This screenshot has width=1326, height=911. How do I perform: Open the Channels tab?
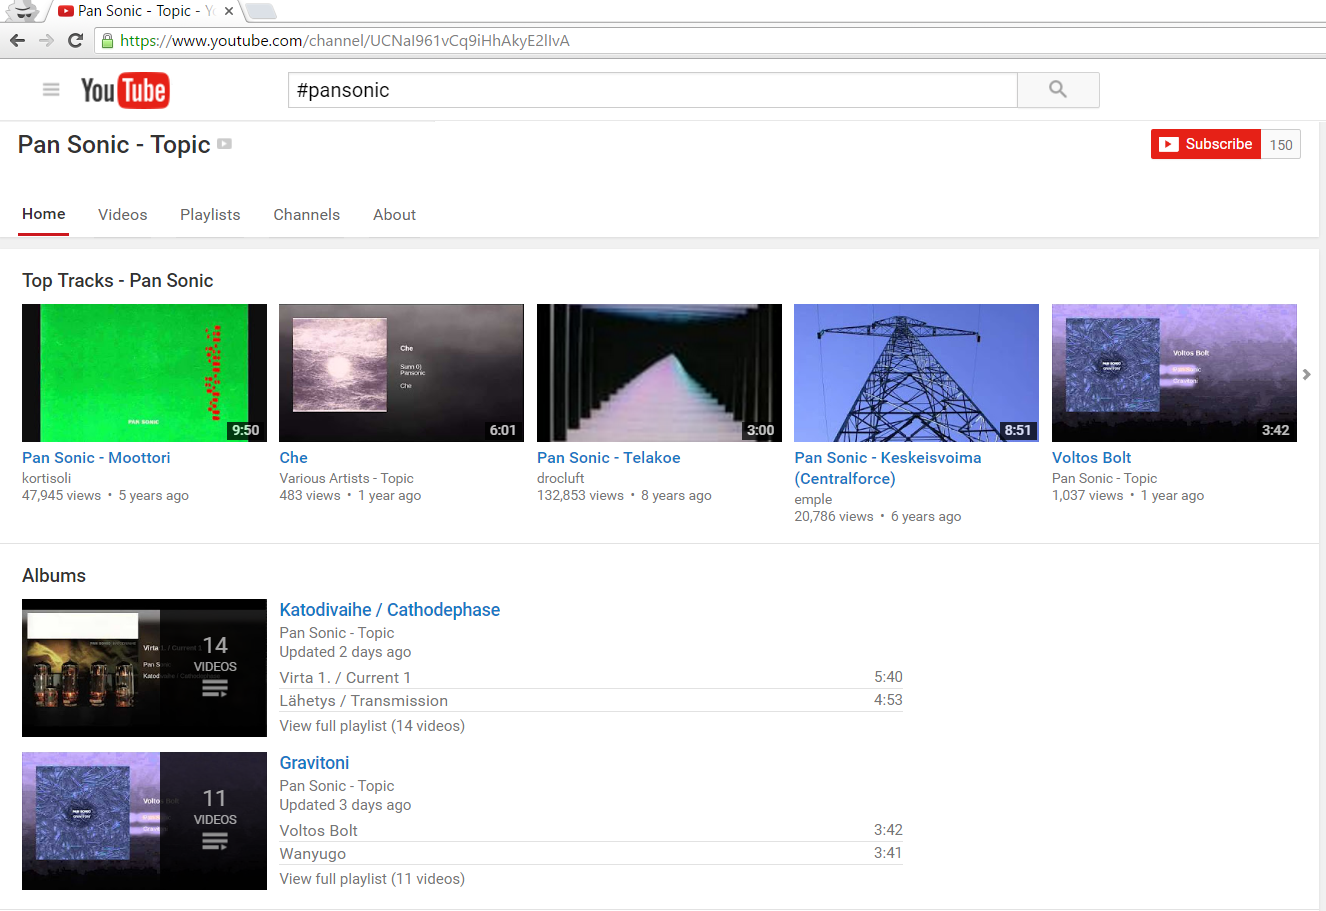(307, 215)
